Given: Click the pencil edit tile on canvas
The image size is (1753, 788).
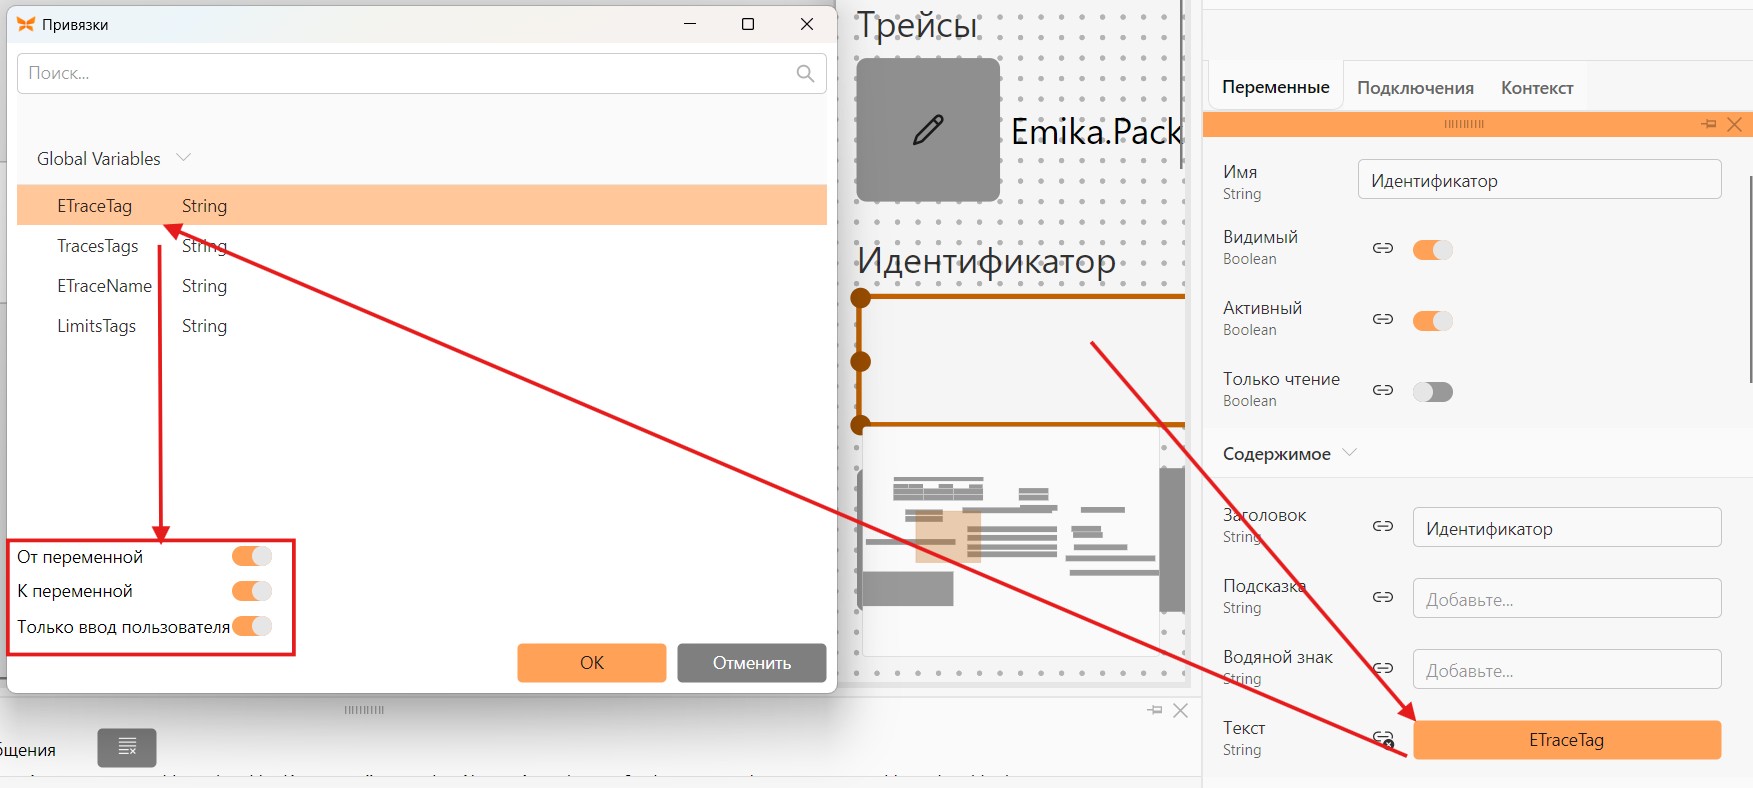Looking at the screenshot, I should pyautogui.click(x=928, y=130).
